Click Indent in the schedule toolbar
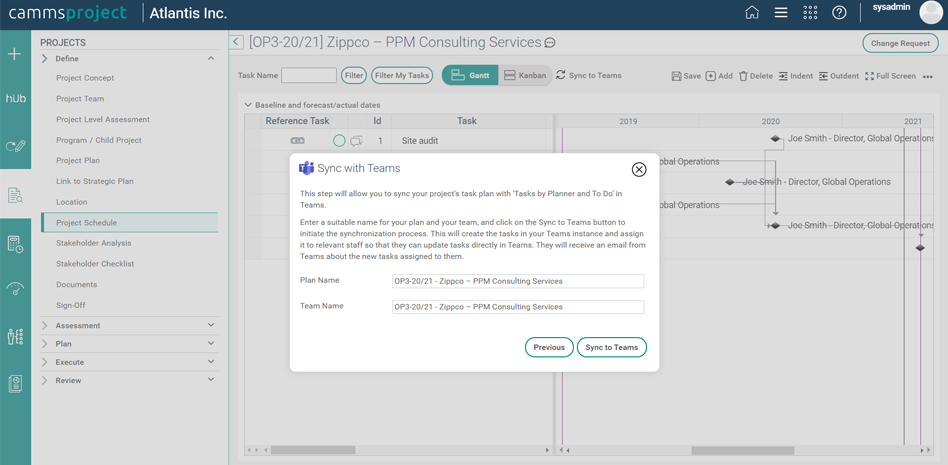The image size is (948, 465). pyautogui.click(x=796, y=76)
